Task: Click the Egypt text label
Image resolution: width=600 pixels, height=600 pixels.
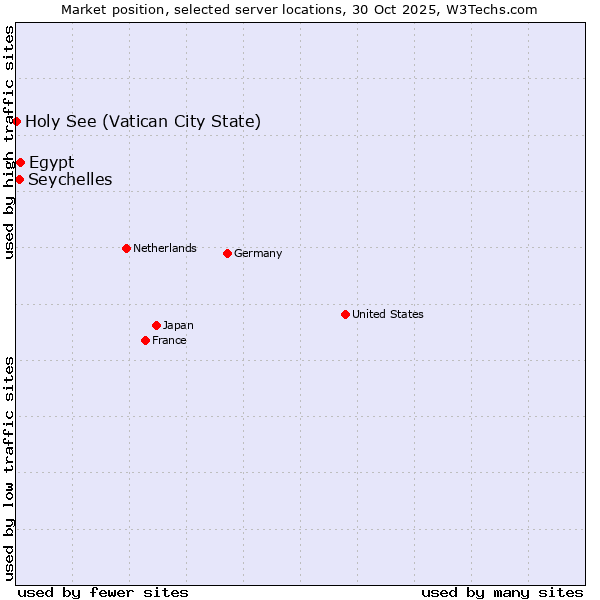Action: 51,163
